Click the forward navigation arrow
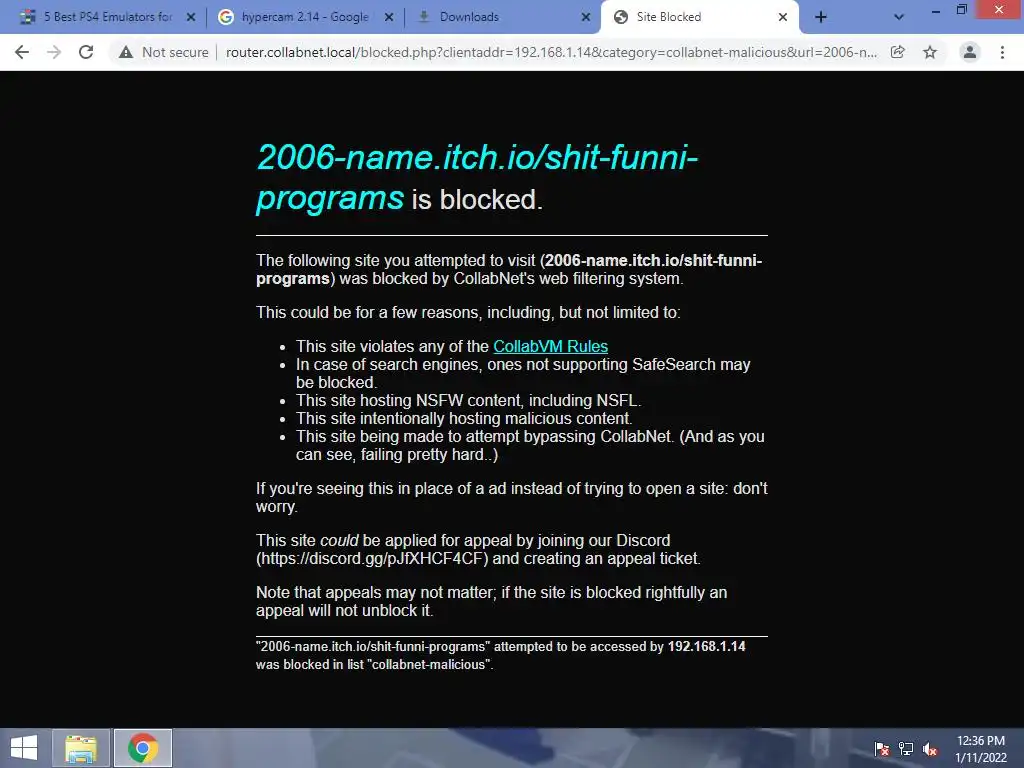 54,52
